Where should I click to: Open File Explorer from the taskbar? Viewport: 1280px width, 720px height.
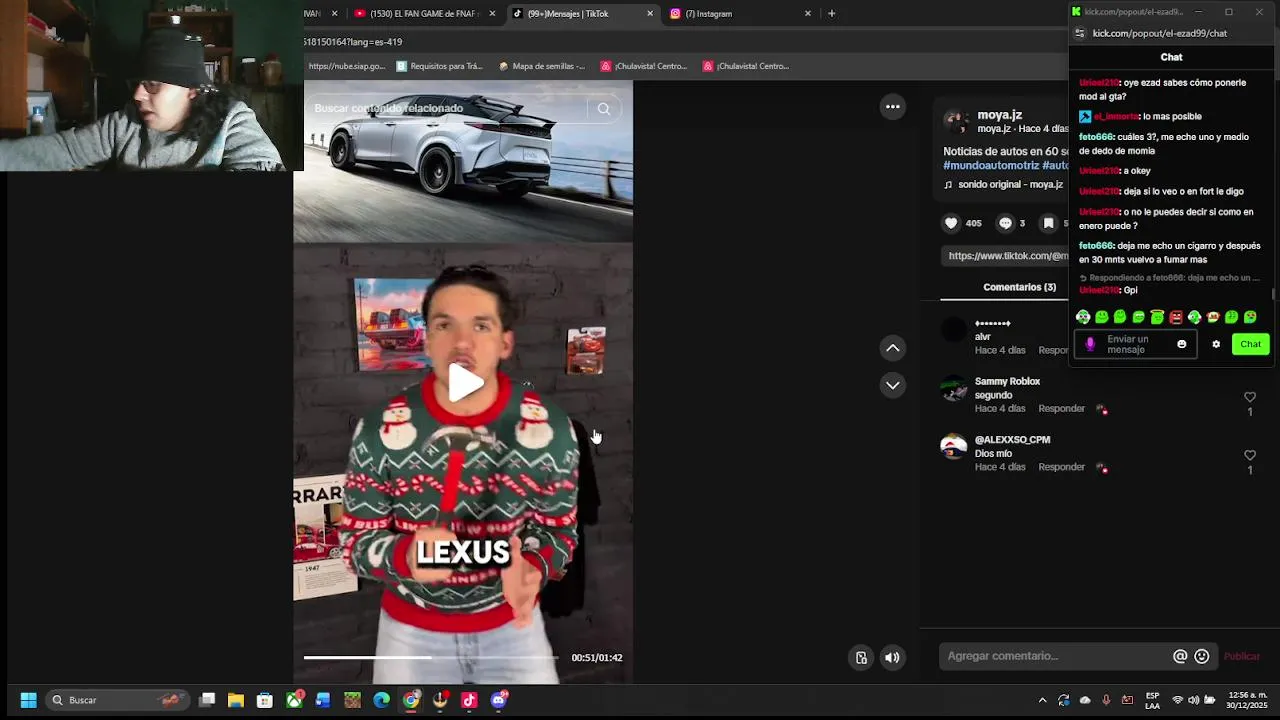(235, 700)
